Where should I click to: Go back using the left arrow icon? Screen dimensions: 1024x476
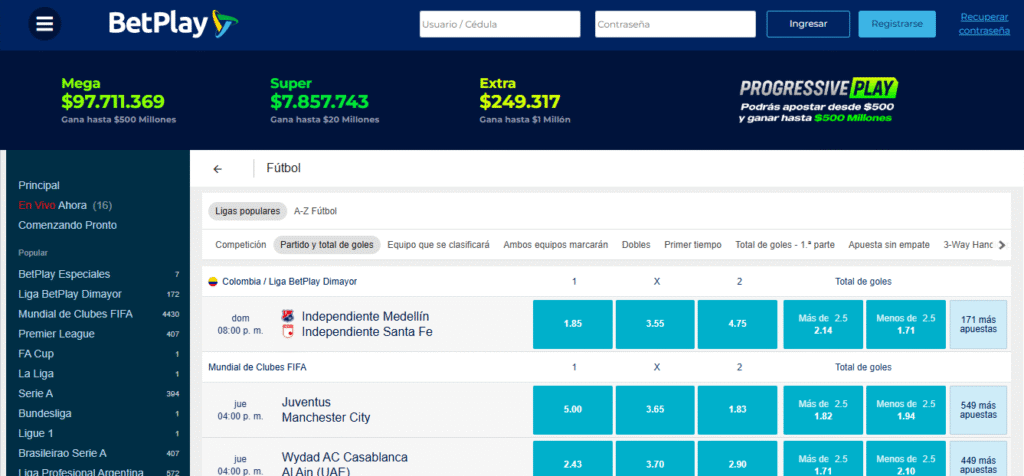217,169
